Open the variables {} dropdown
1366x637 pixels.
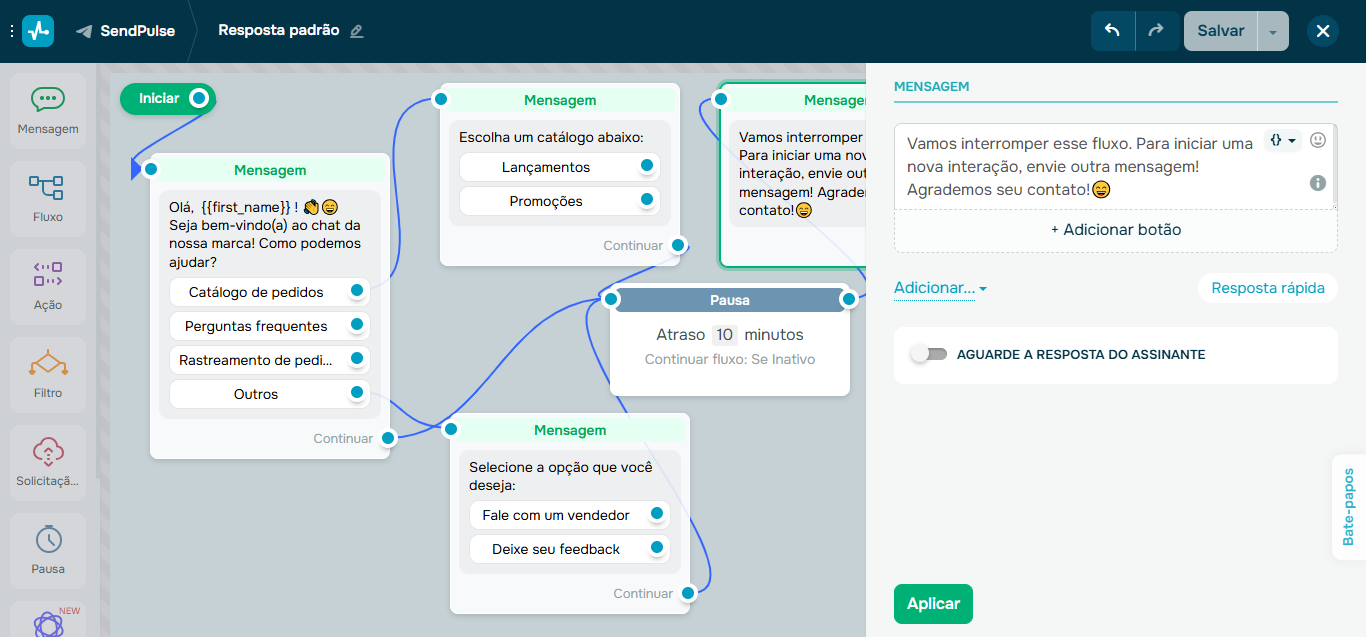[1283, 141]
